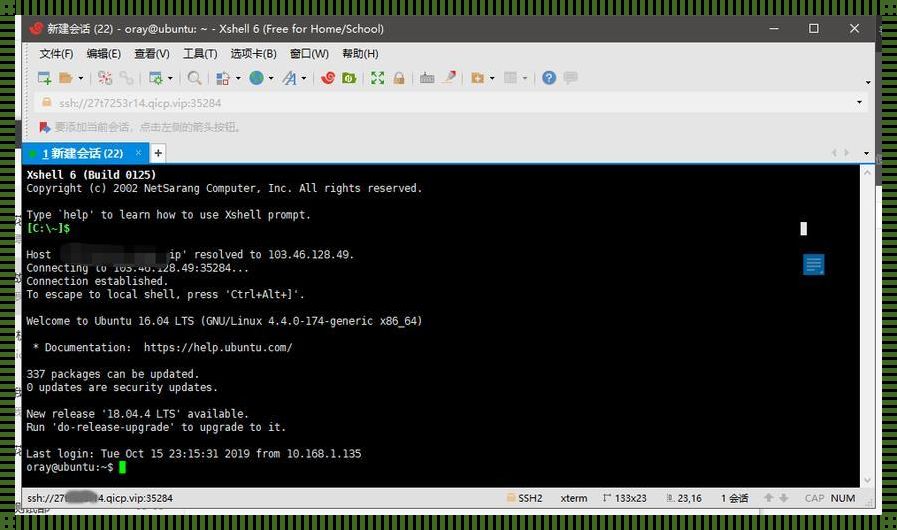Add a new tab with plus button
This screenshot has width=897, height=530.
[158, 153]
